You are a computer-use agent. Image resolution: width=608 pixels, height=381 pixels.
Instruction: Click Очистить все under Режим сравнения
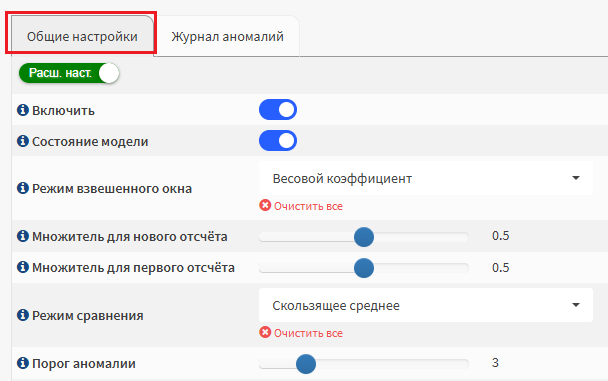tap(308, 333)
